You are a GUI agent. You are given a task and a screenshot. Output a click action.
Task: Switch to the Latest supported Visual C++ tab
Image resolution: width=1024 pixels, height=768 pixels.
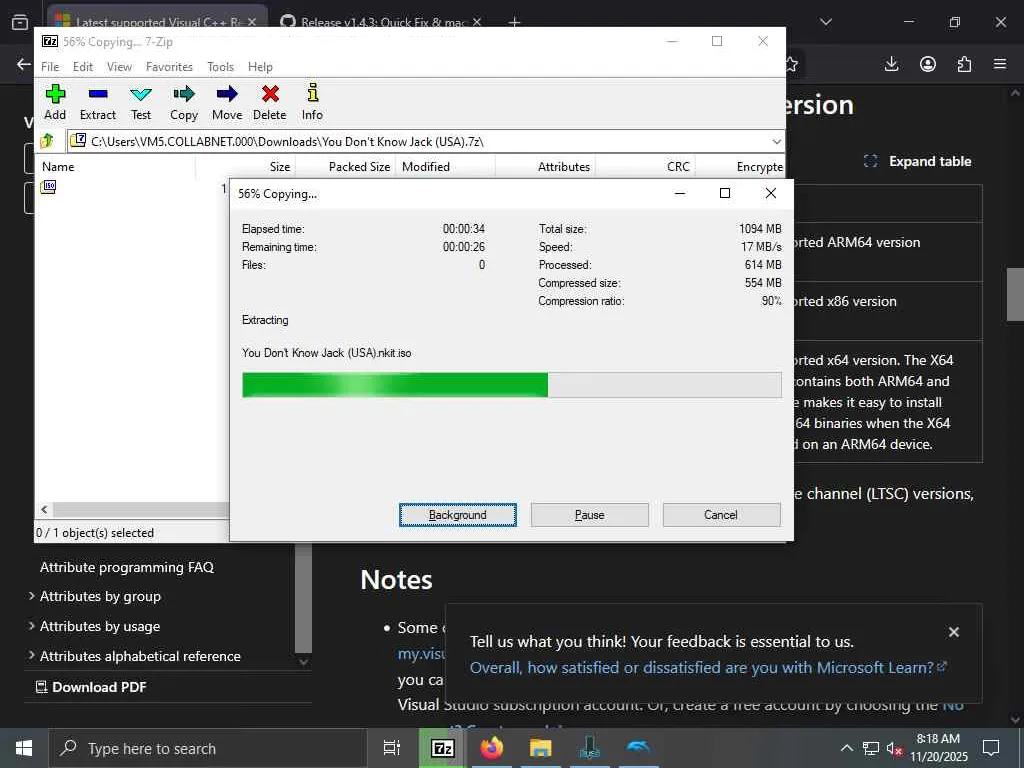tap(157, 20)
